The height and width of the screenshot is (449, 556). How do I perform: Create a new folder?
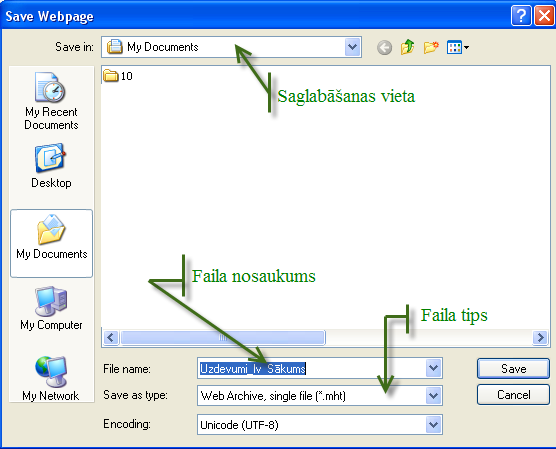pos(431,47)
